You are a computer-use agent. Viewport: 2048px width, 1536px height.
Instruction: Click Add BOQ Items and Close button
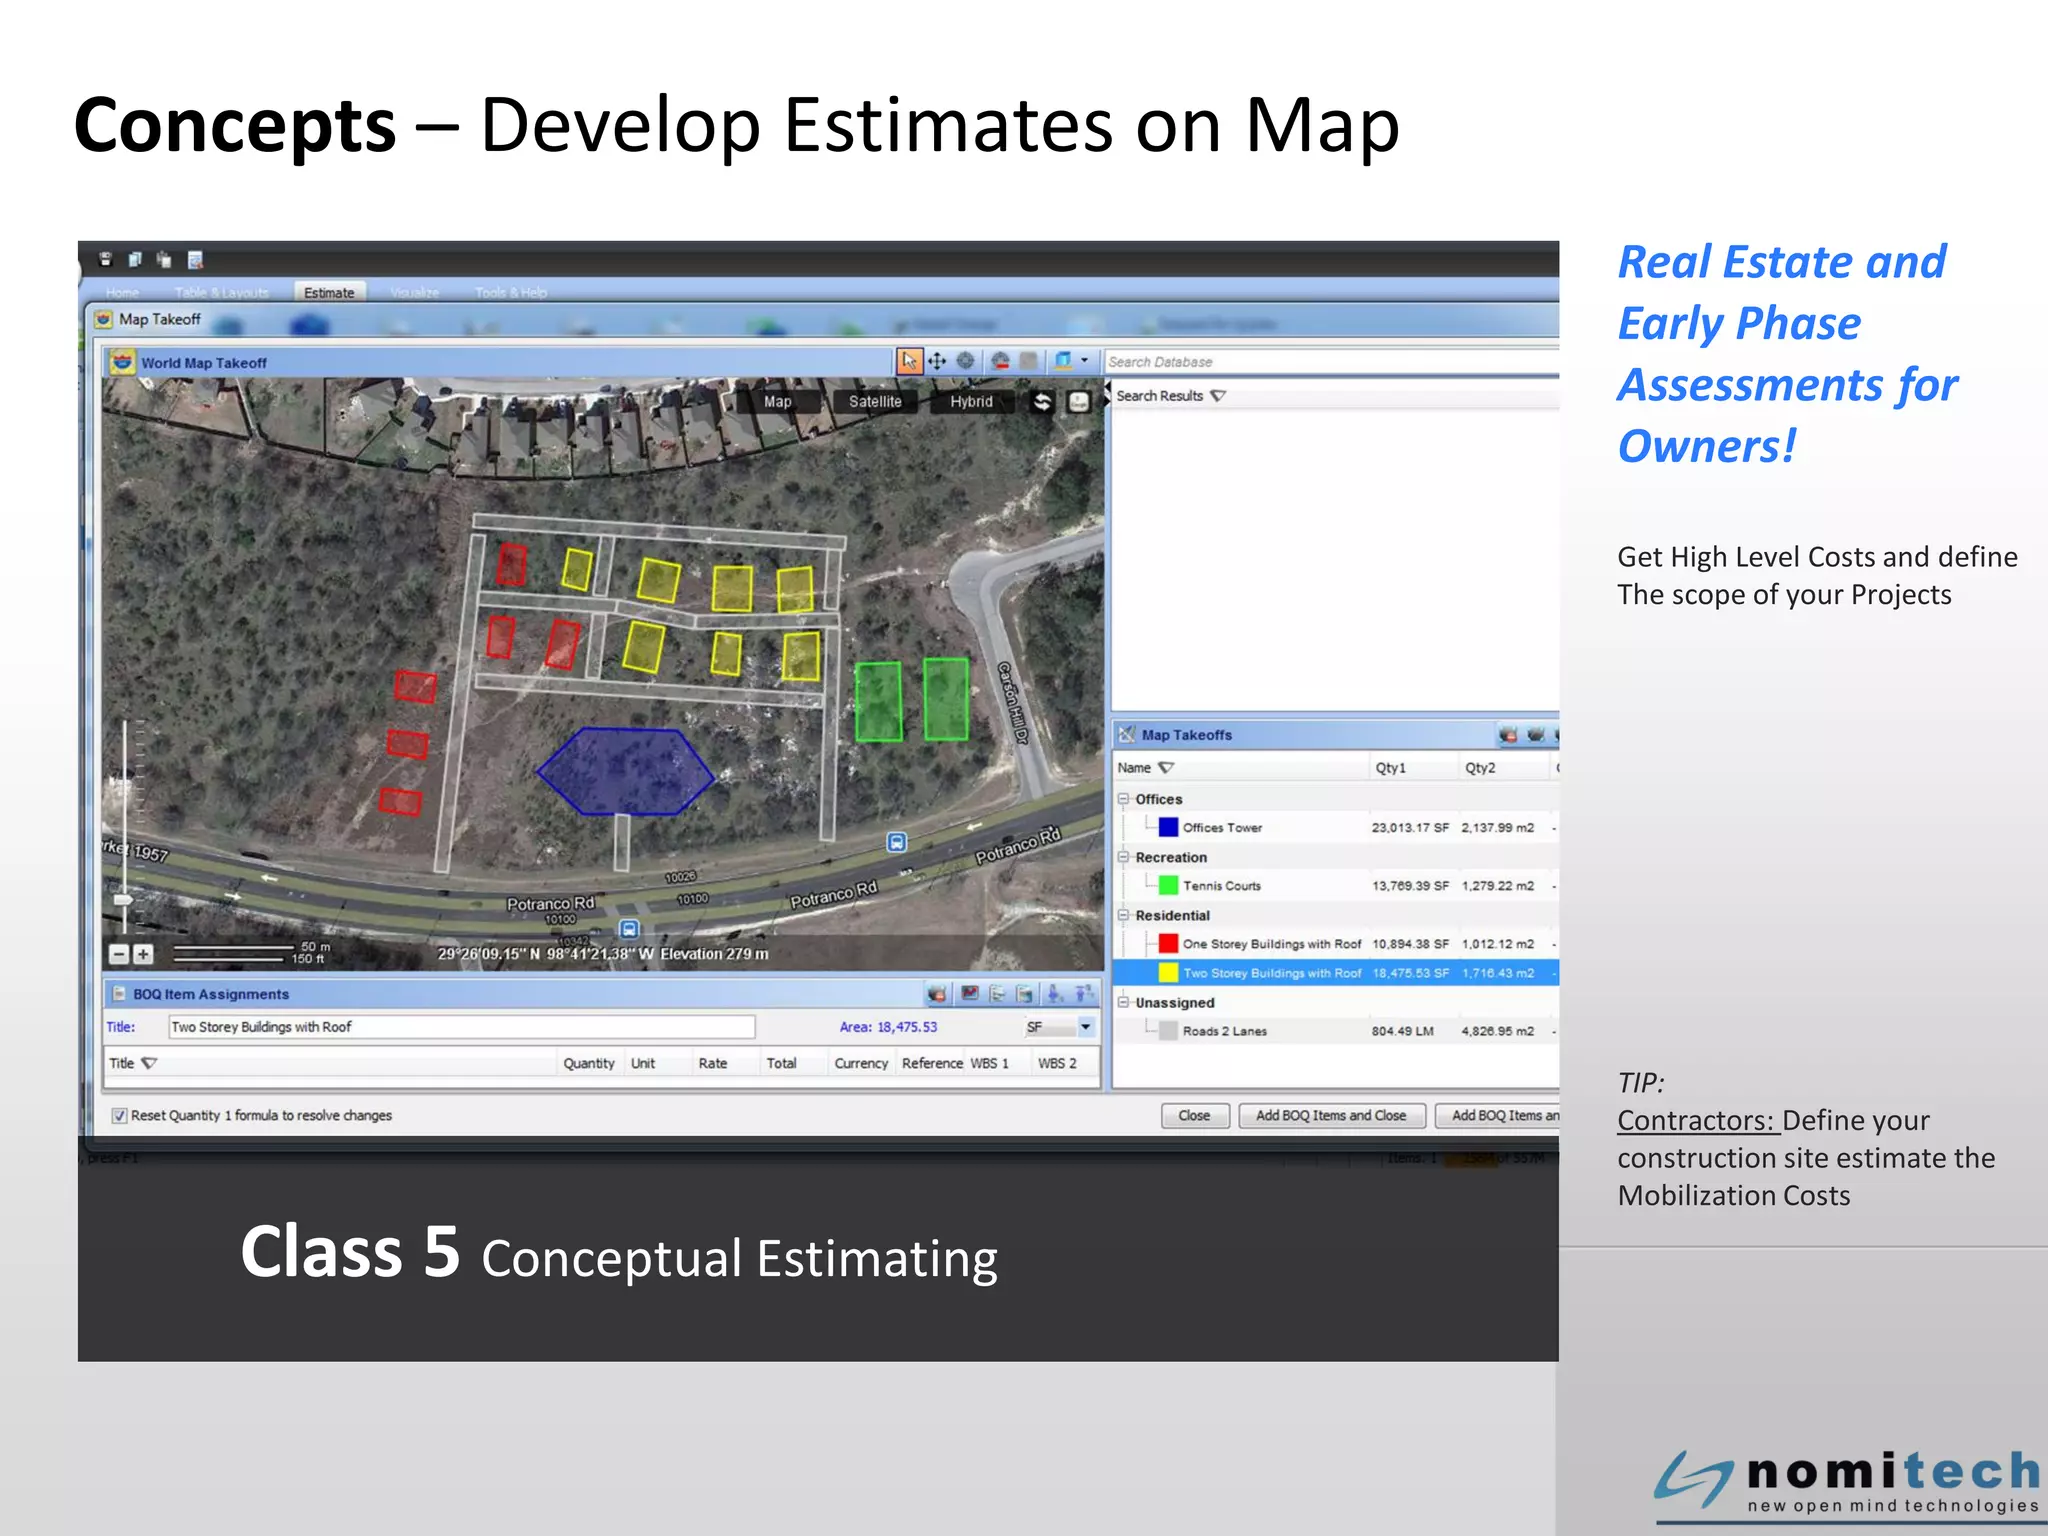(1331, 1115)
